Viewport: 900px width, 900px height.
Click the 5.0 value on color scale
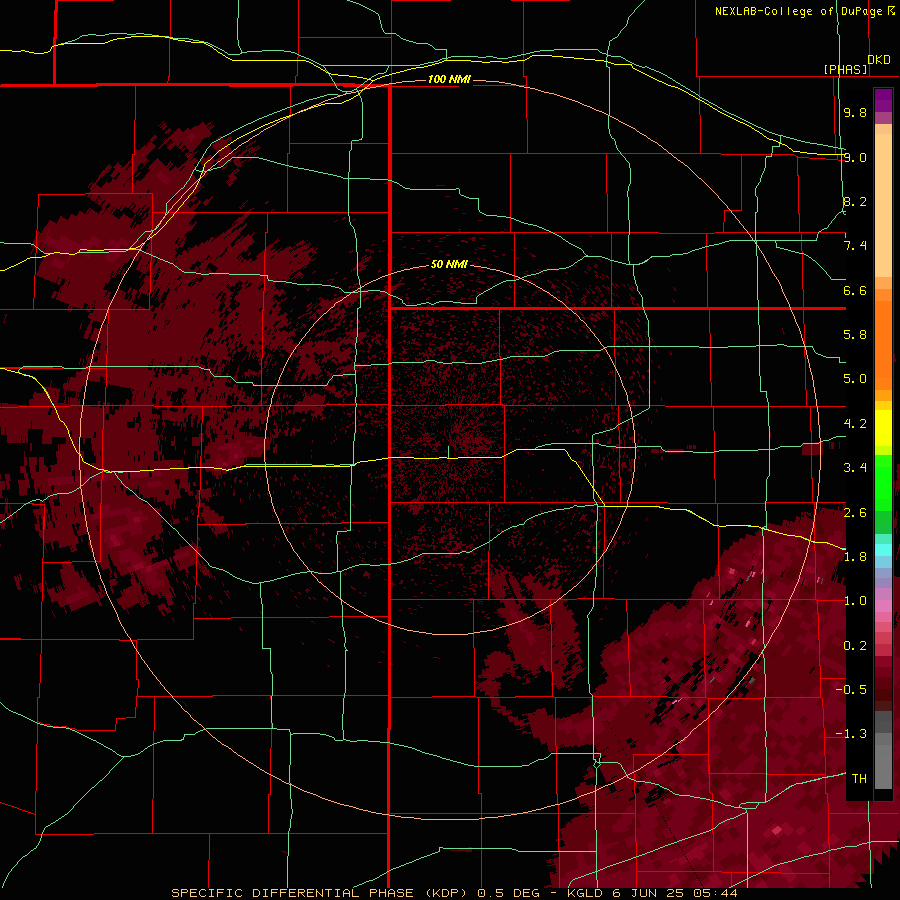coord(855,379)
